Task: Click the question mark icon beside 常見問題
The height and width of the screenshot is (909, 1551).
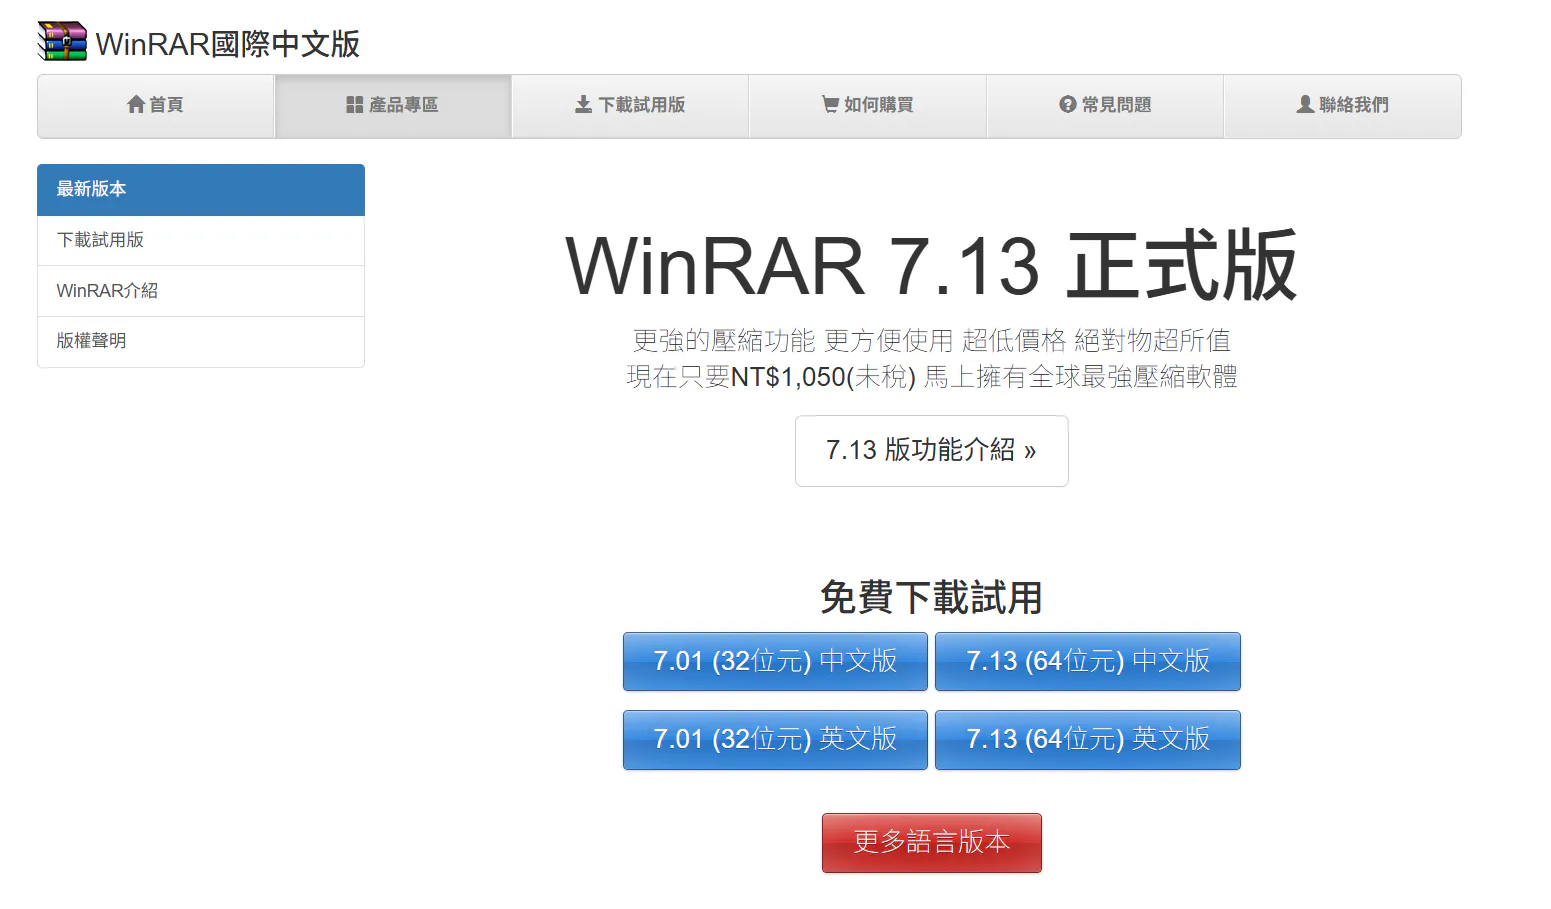Action: (x=1067, y=104)
